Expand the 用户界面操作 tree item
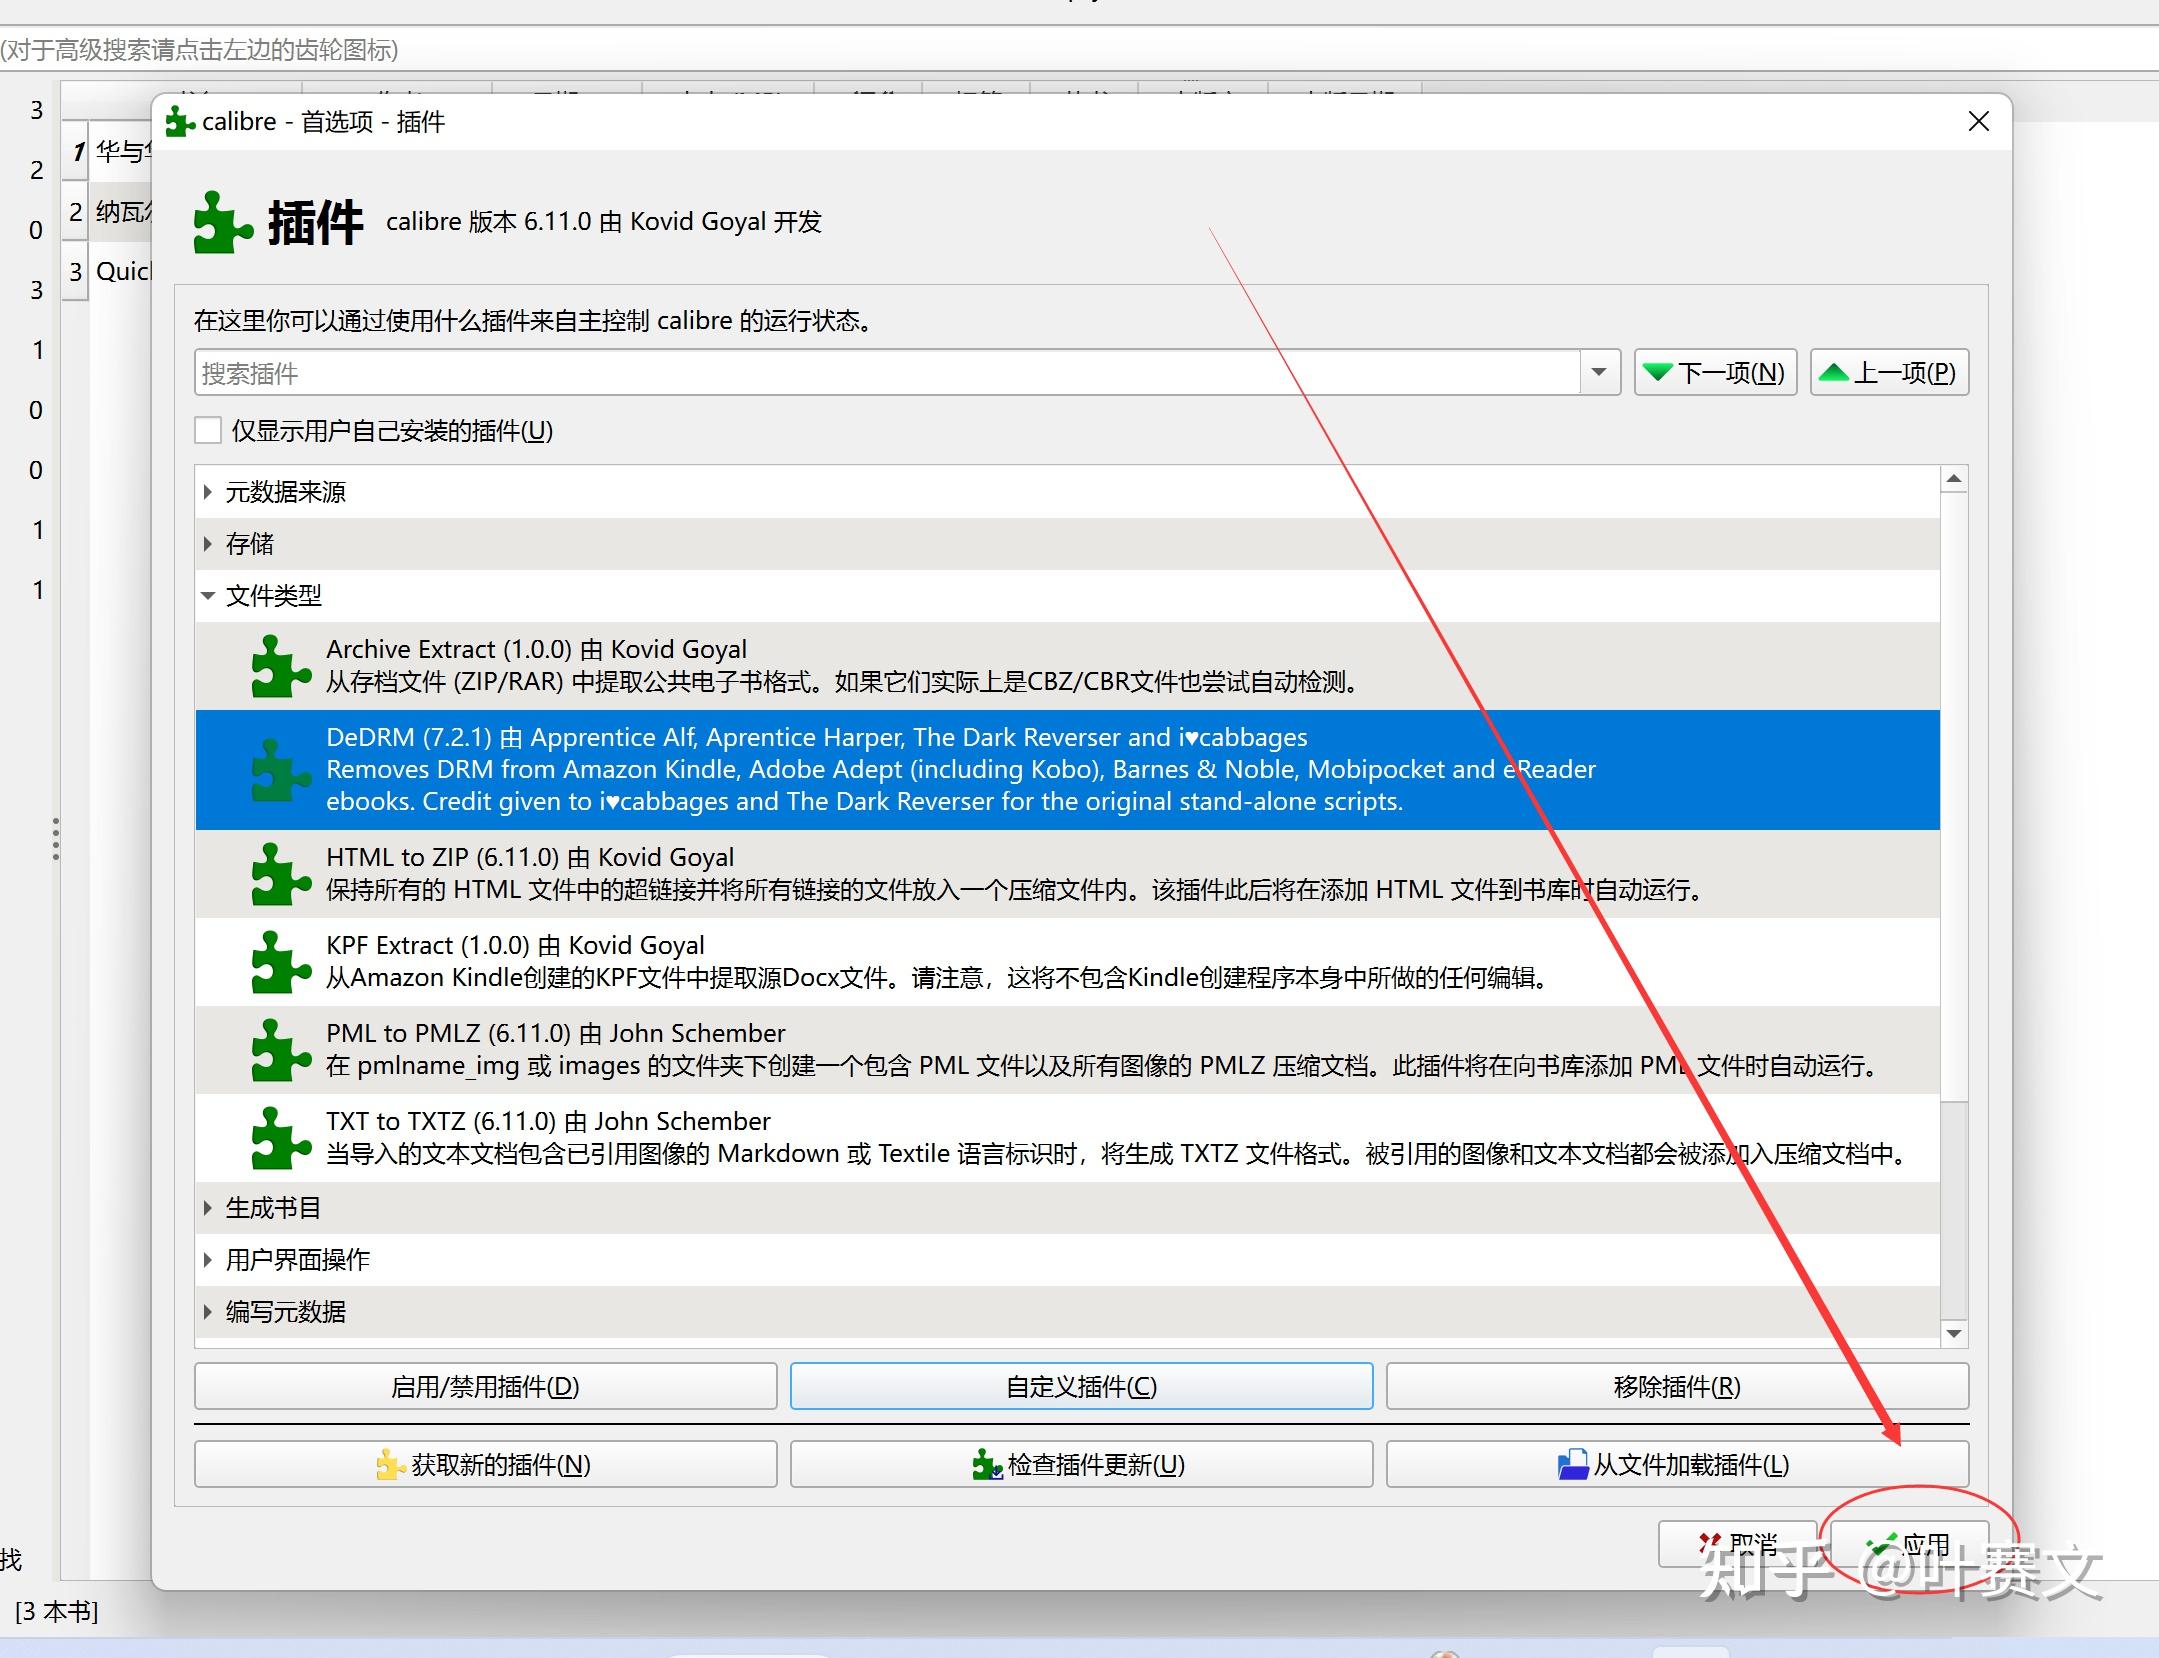This screenshot has height=1658, width=2159. (207, 1260)
